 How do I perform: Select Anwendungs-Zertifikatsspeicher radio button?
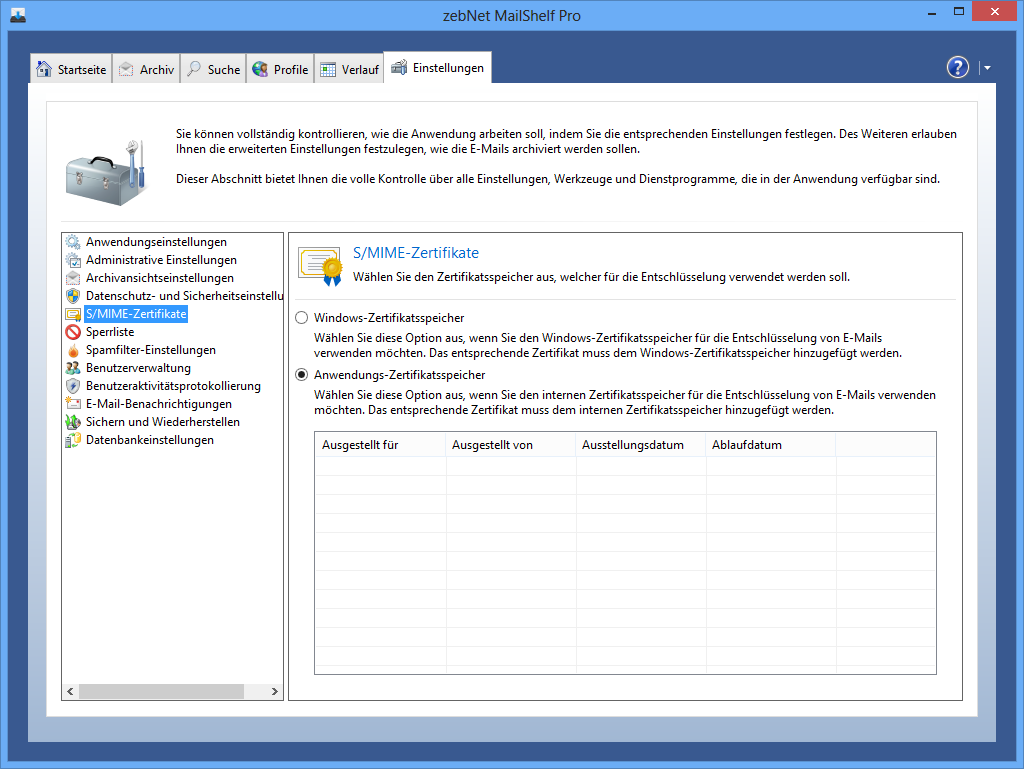(x=301, y=375)
